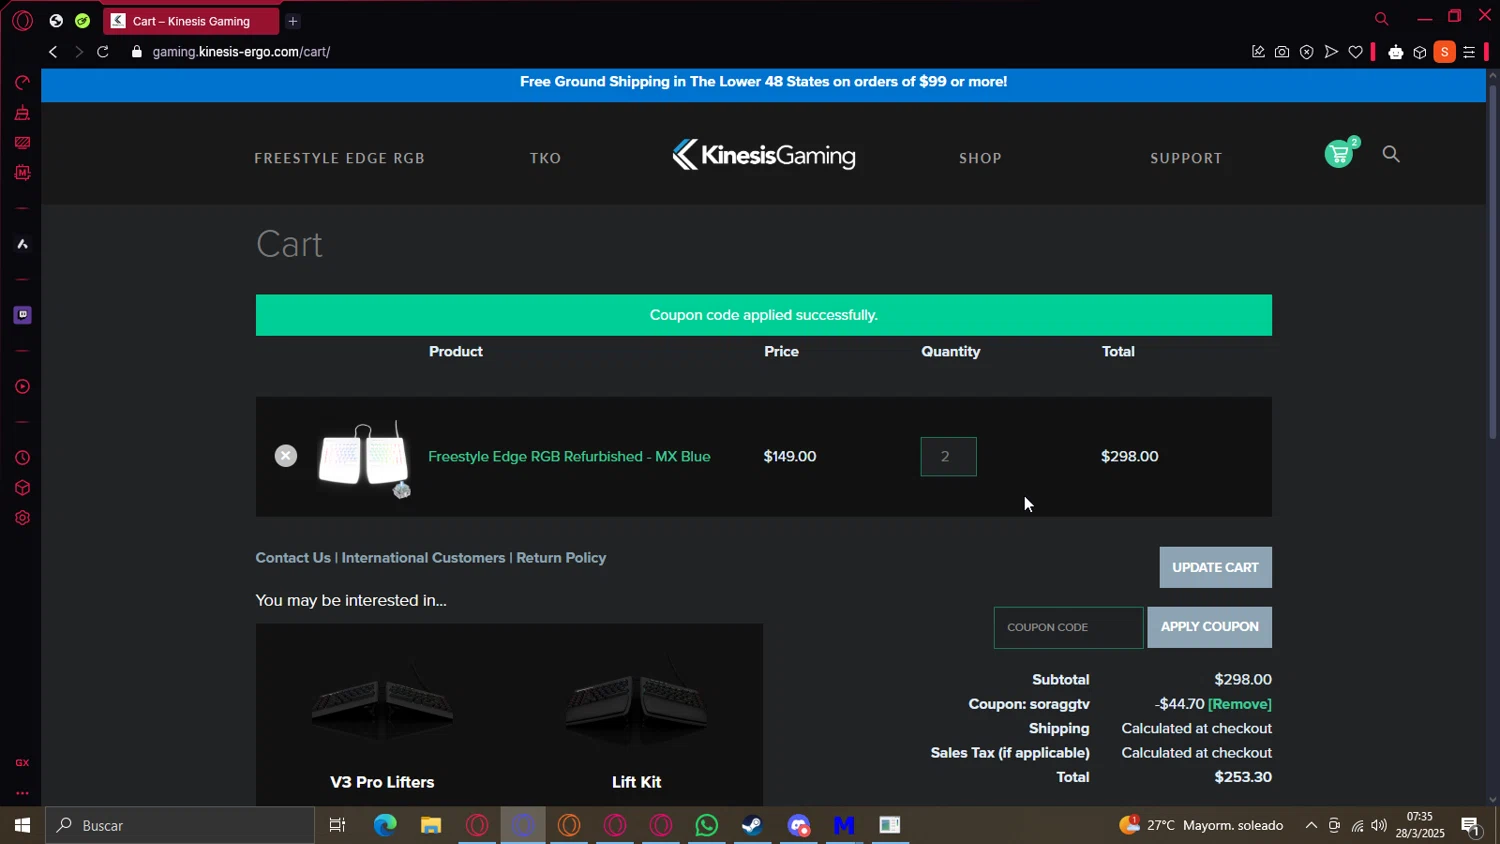Open the sidebar three-dots setup menu
Screen dimensions: 1500x844
pos(22,793)
